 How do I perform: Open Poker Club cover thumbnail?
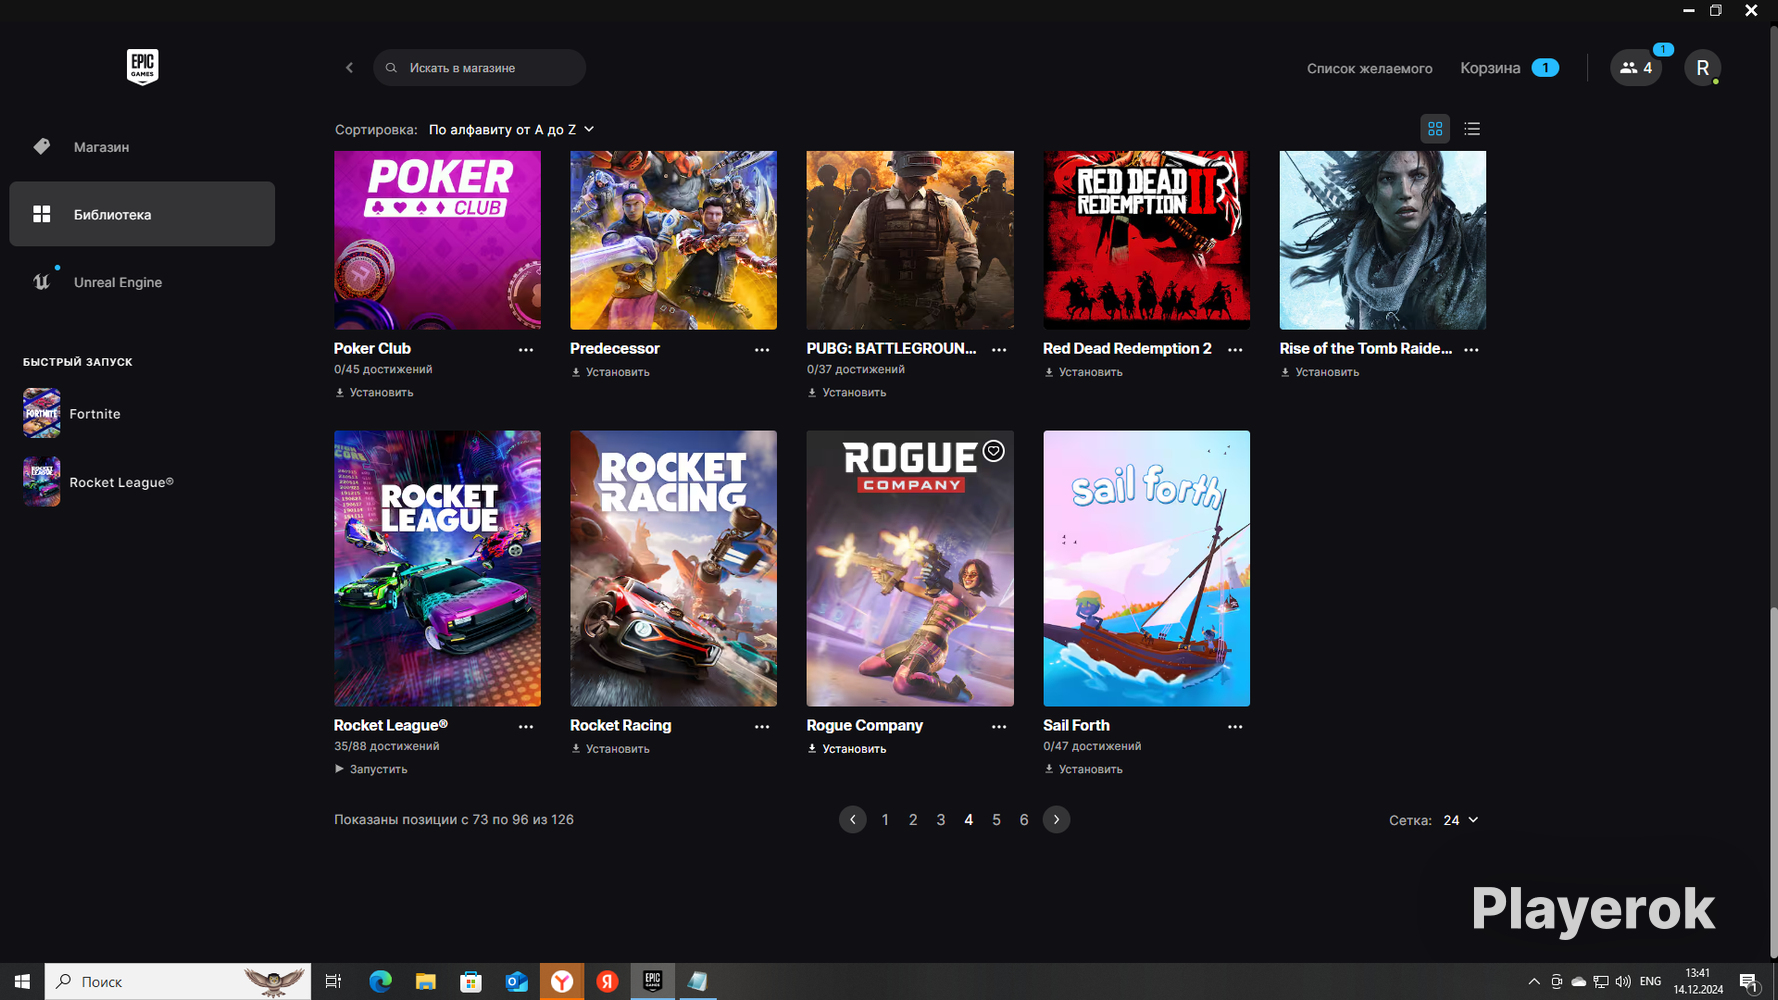(437, 240)
